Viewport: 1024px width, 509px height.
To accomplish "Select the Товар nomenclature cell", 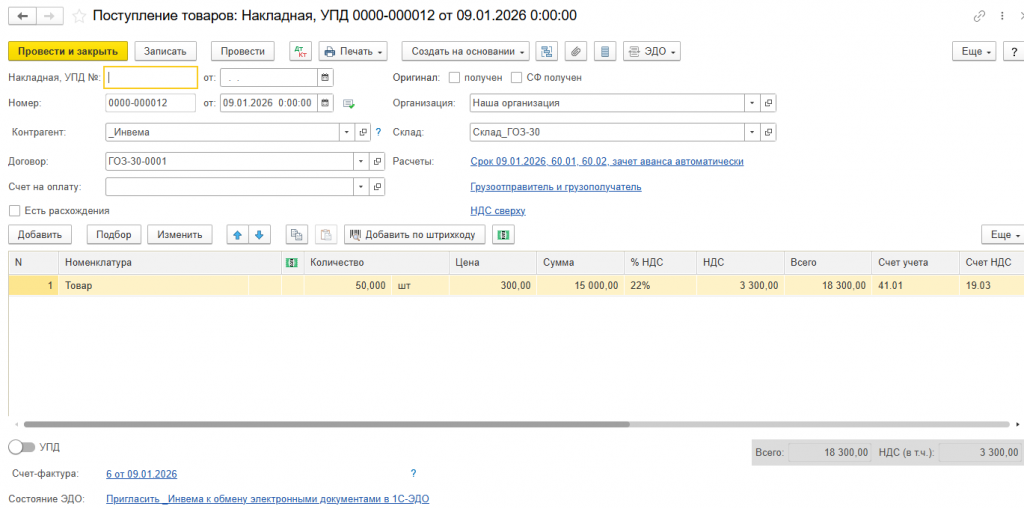I will click(x=153, y=286).
